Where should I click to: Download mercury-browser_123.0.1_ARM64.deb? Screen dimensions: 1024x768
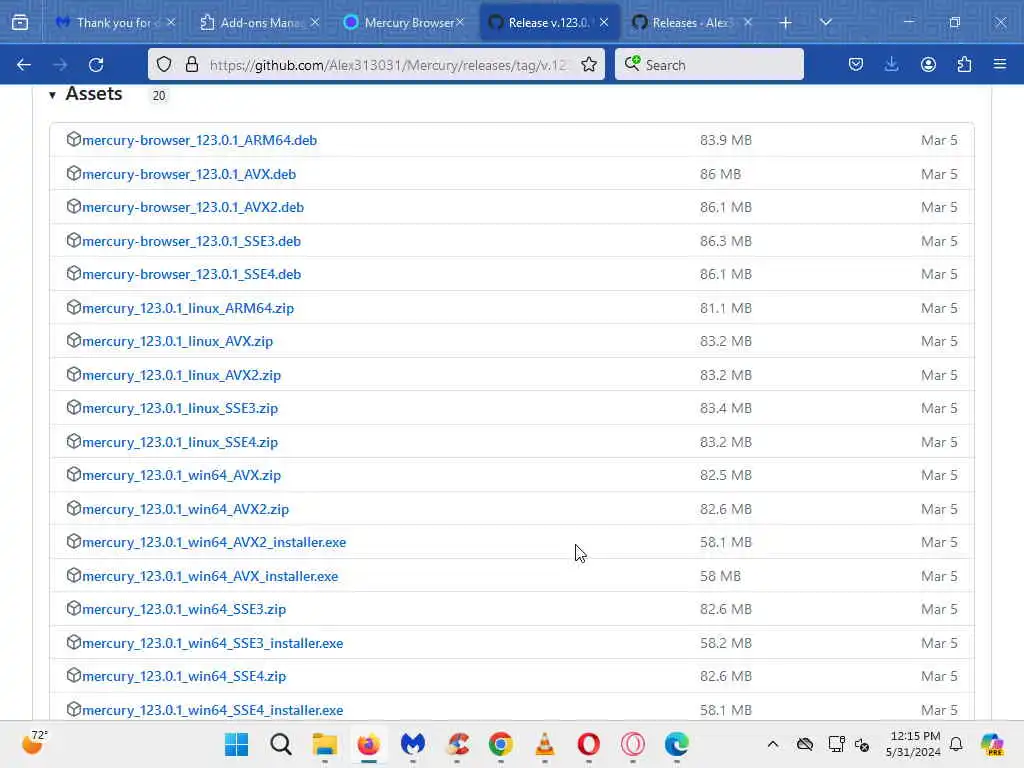[x=199, y=140]
